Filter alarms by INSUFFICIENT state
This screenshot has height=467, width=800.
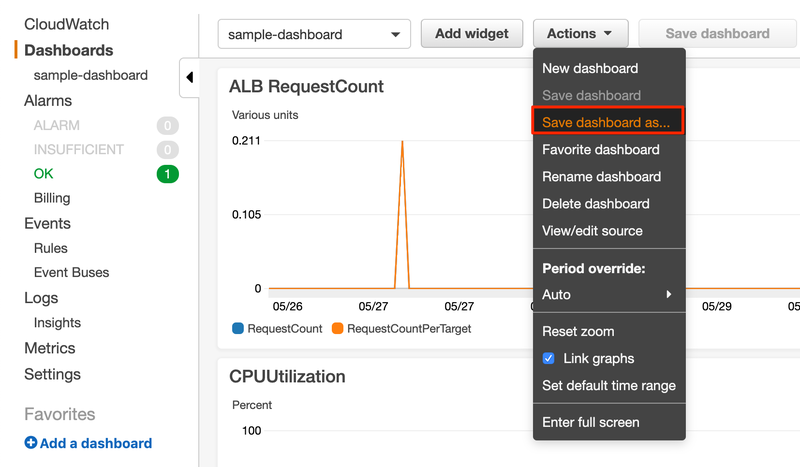point(79,150)
